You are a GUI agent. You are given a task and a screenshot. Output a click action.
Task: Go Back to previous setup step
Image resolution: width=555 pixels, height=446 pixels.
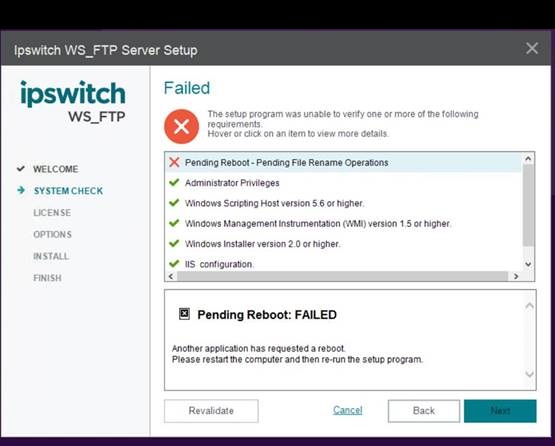(424, 411)
